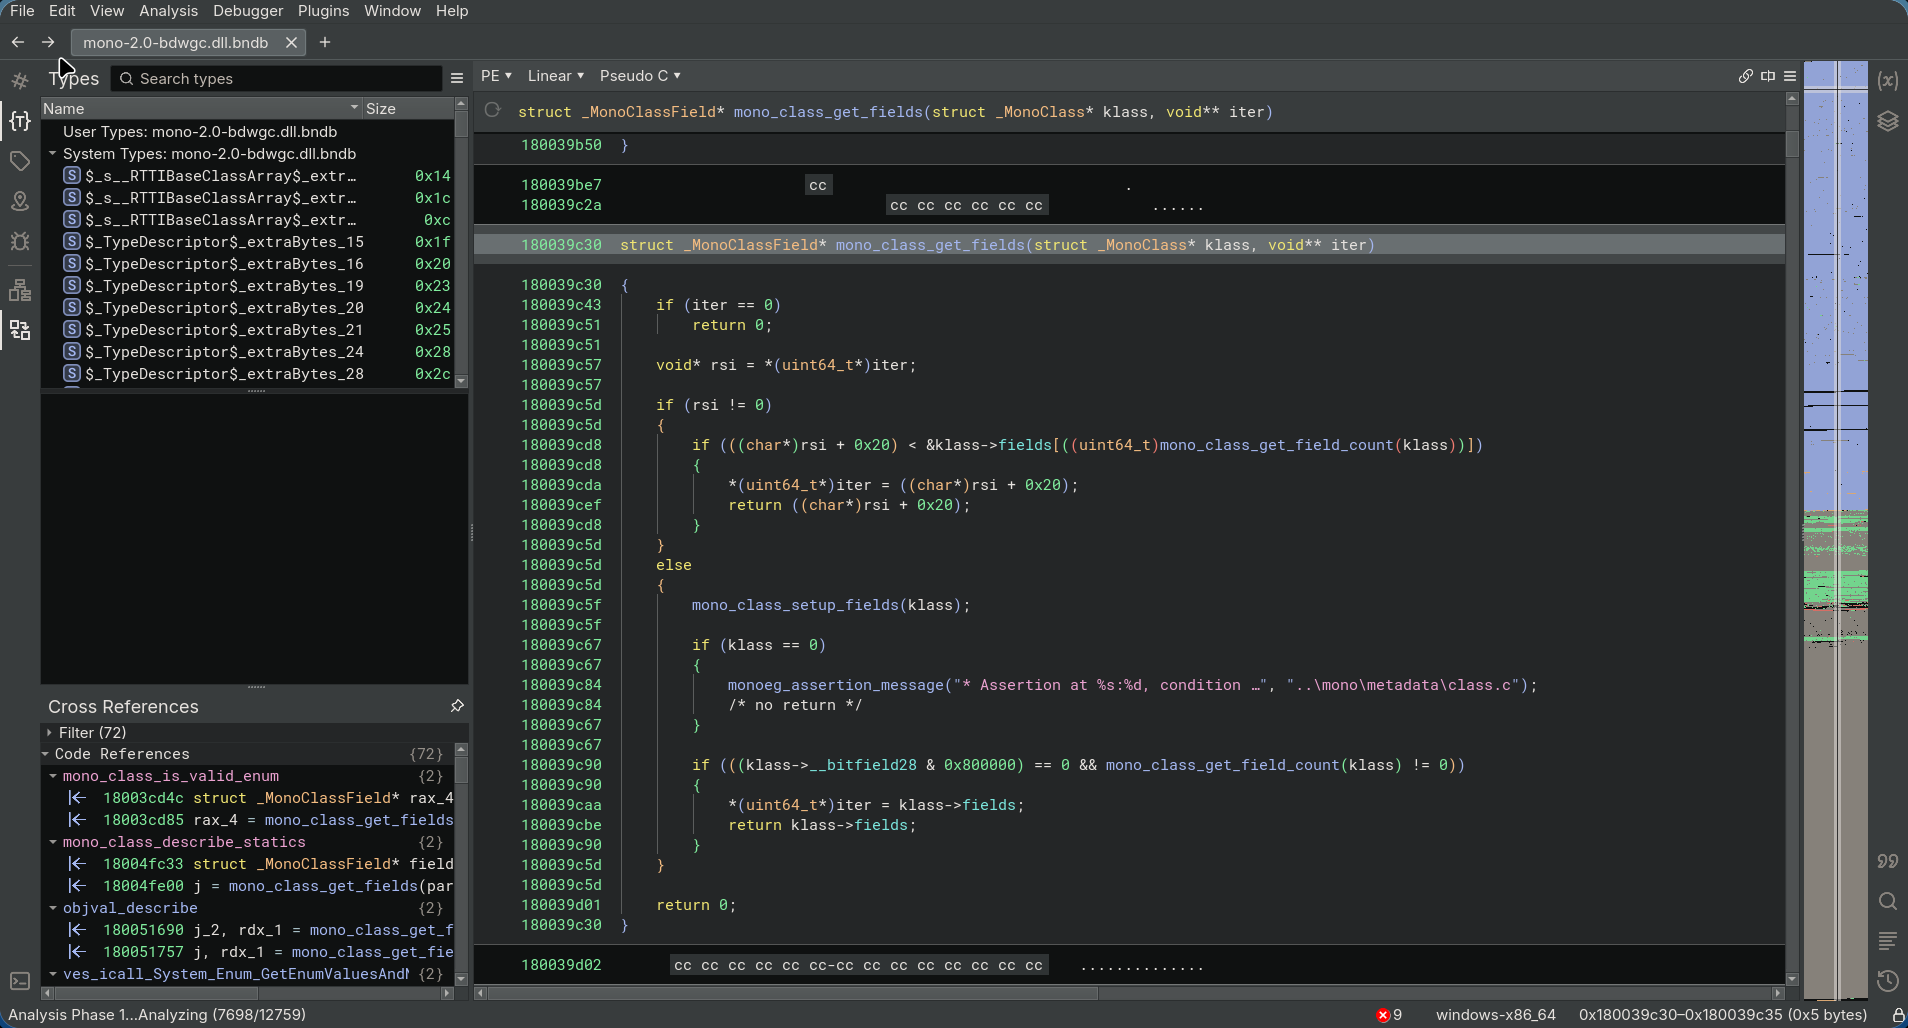Open the search icon on right sidebar
Viewport: 1908px width, 1028px height.
1888,901
